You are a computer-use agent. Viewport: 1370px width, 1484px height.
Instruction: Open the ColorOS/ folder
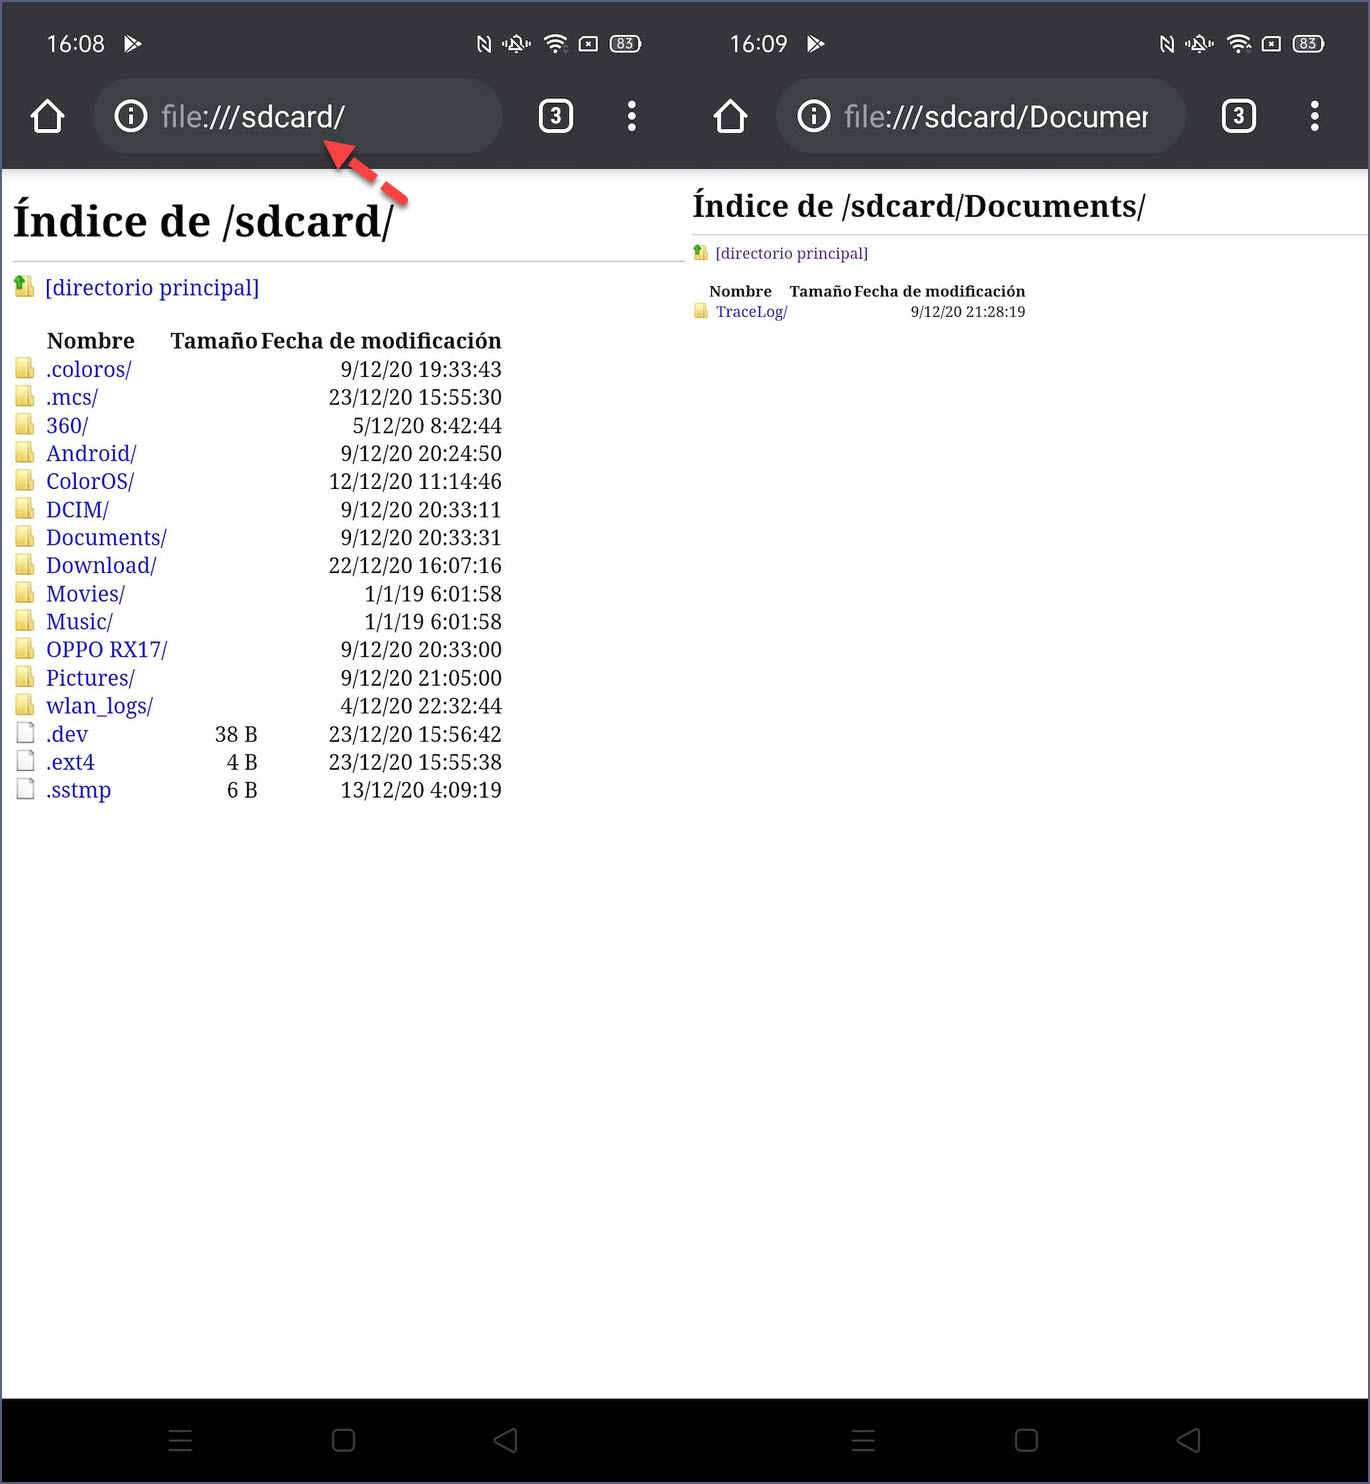click(x=90, y=481)
